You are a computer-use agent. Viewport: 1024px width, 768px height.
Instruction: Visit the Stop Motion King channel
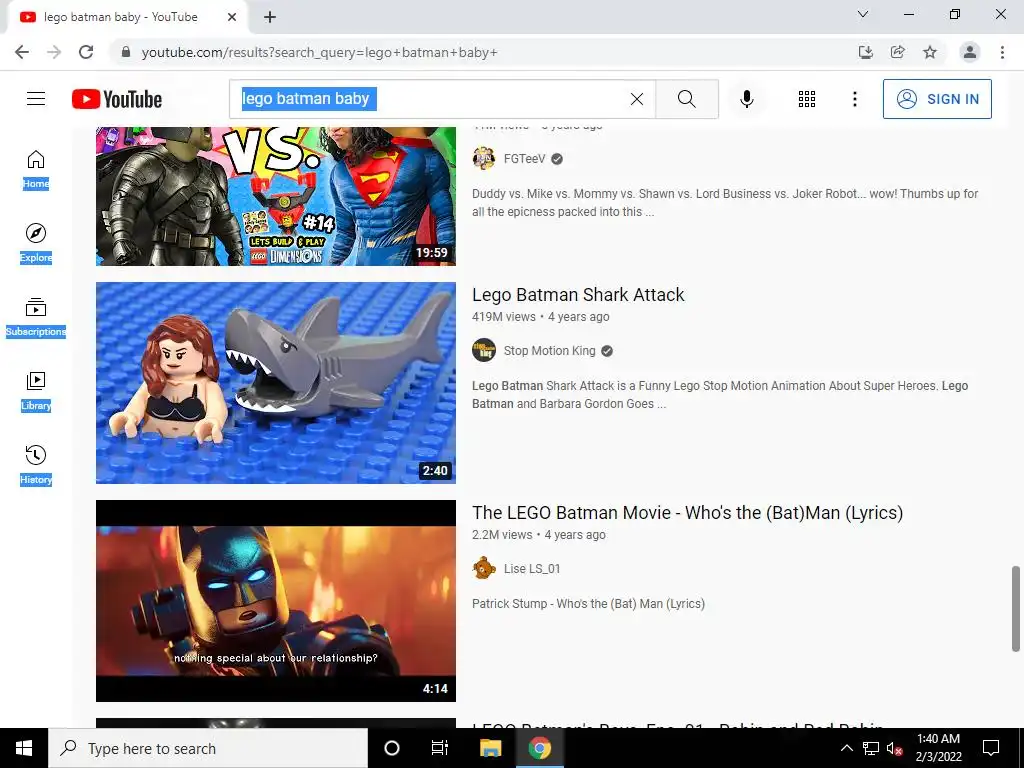(550, 351)
